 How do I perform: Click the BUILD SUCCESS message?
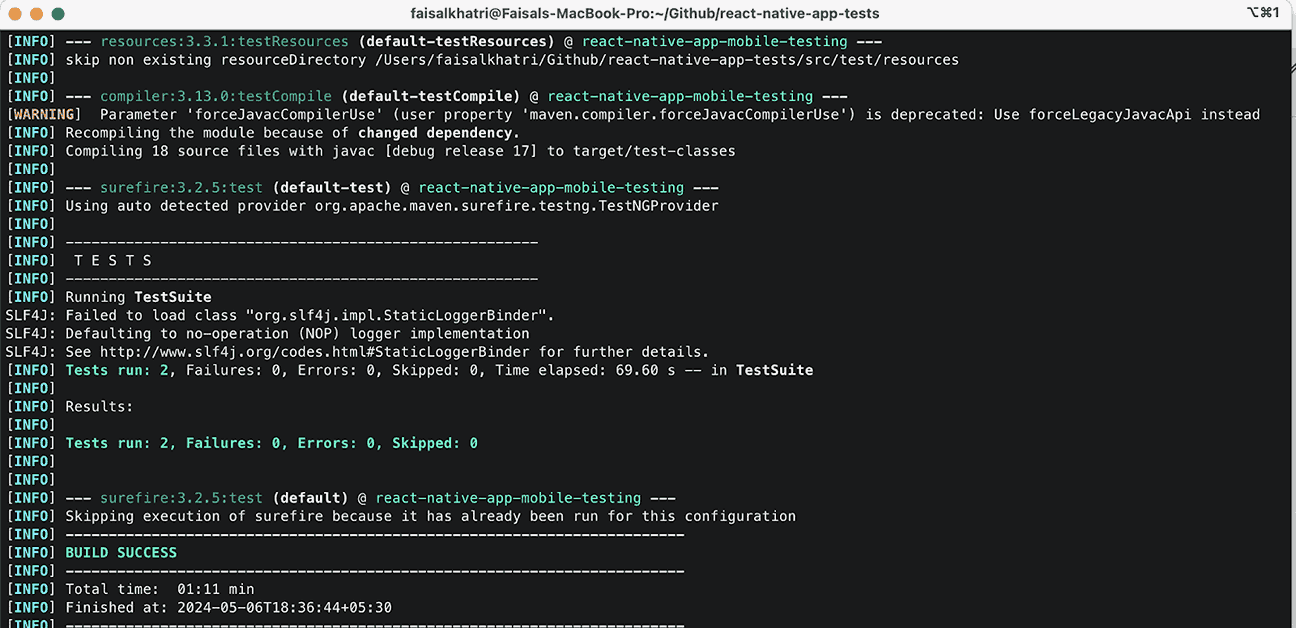[120, 551]
